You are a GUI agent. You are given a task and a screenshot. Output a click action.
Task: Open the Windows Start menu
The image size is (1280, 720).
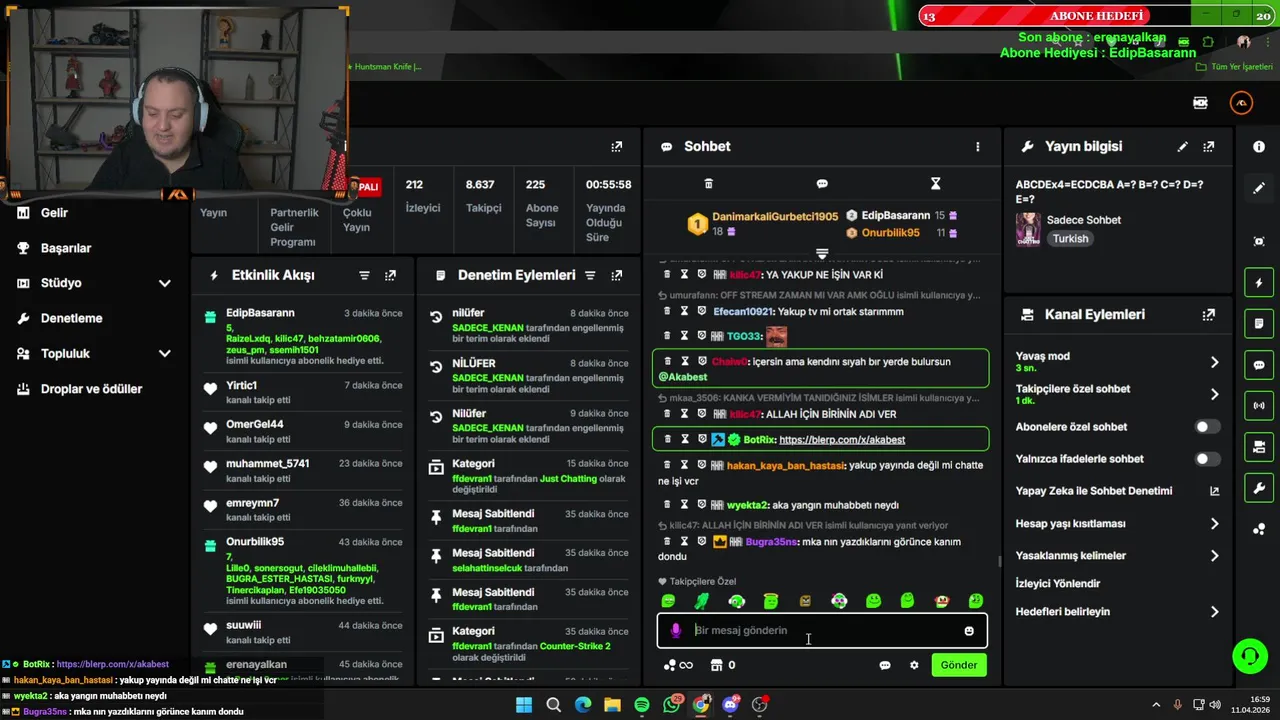524,705
